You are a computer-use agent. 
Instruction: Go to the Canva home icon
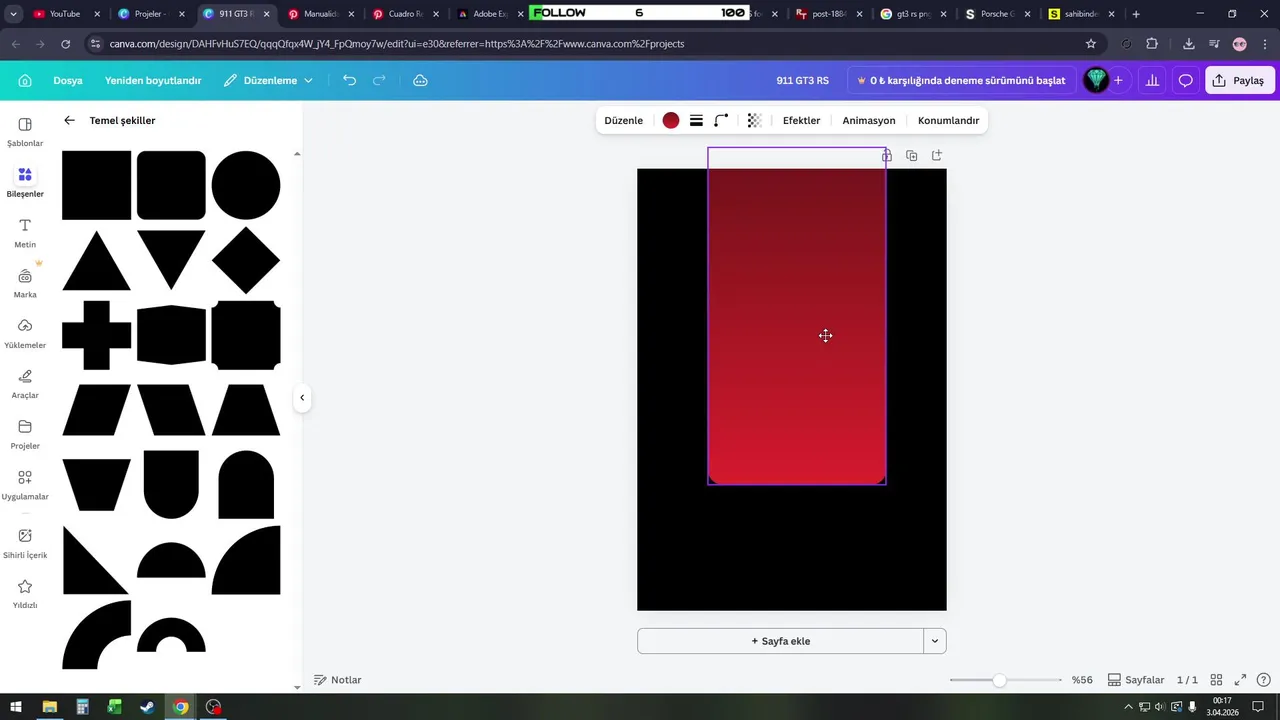(25, 80)
